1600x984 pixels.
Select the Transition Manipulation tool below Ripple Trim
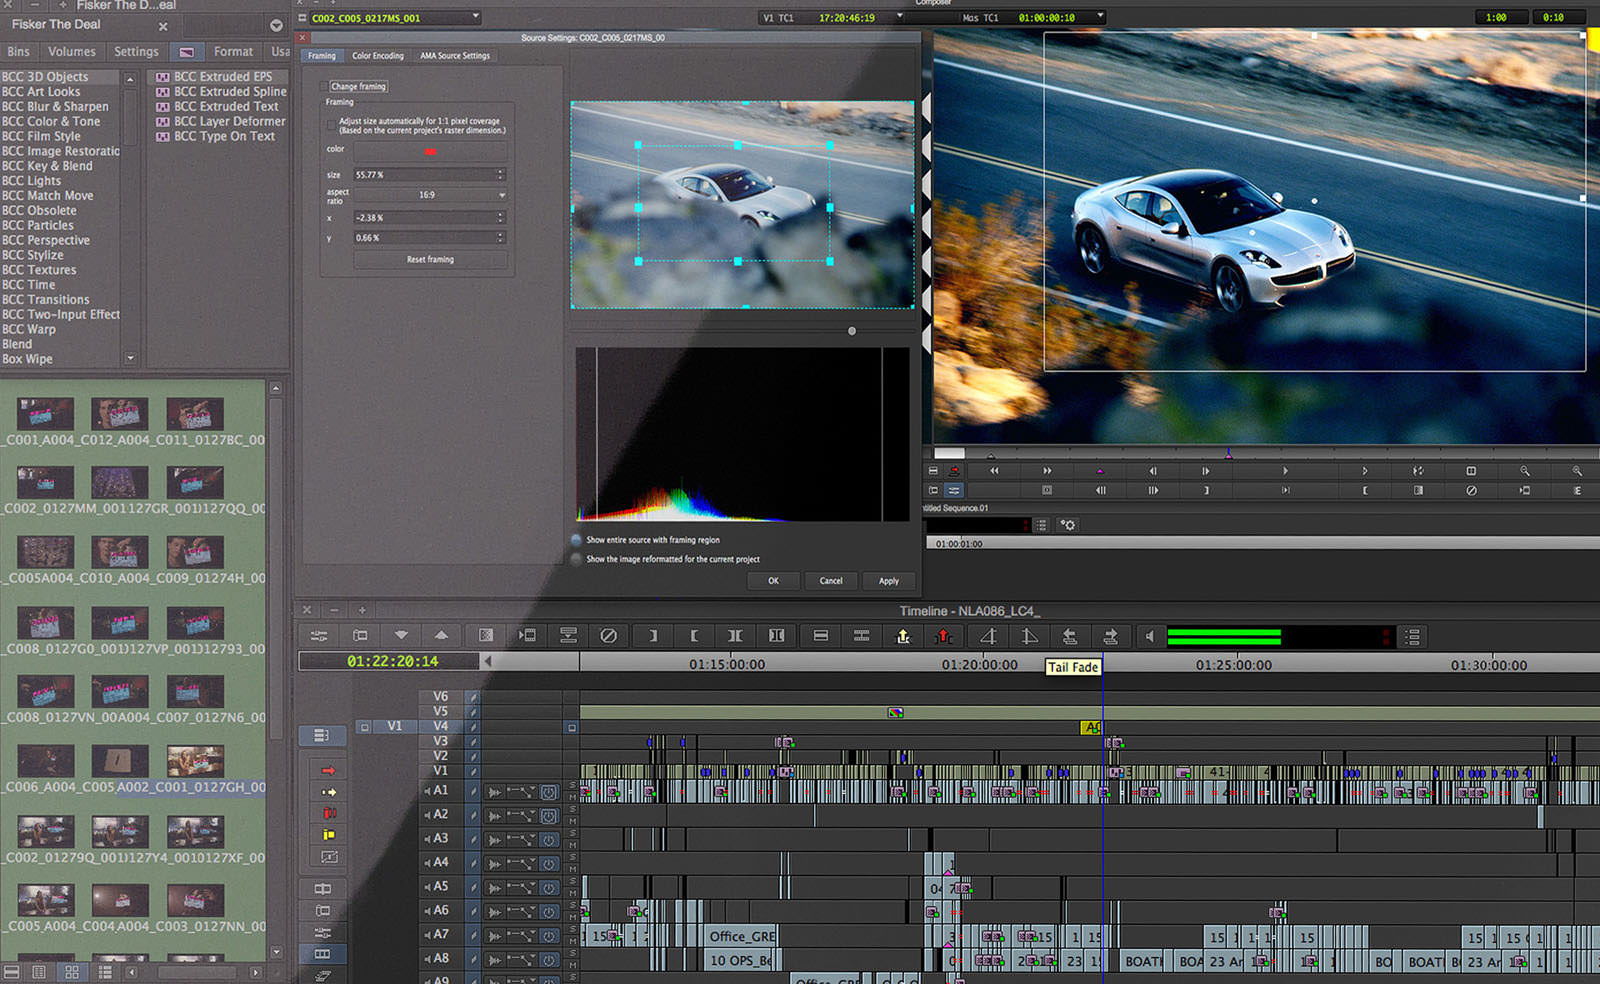coord(329,857)
